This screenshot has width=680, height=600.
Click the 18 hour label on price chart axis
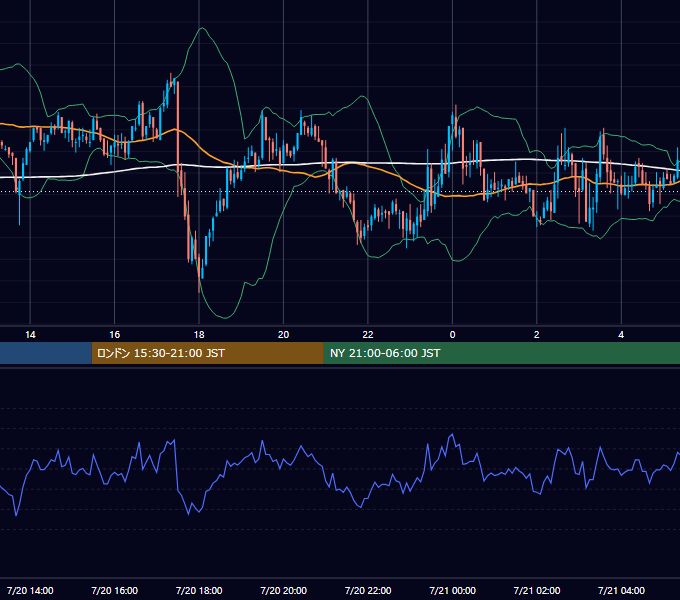click(x=199, y=335)
